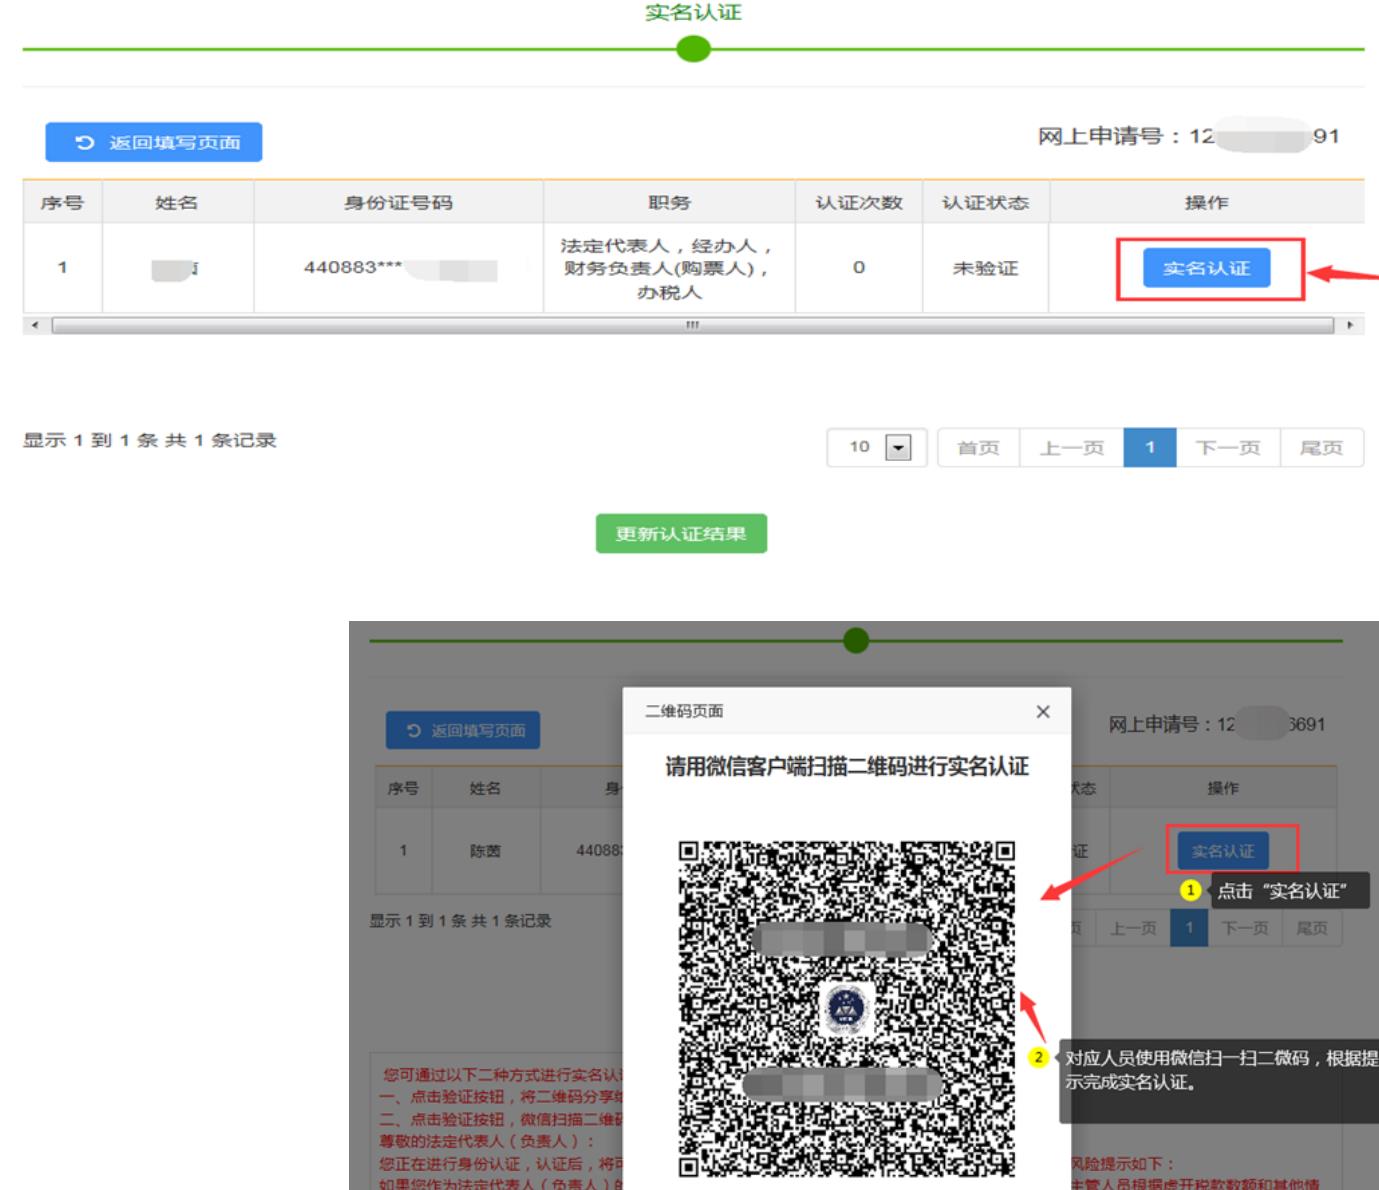
Task: Click the blue 实名认证 button in row 1
Action: point(1206,268)
